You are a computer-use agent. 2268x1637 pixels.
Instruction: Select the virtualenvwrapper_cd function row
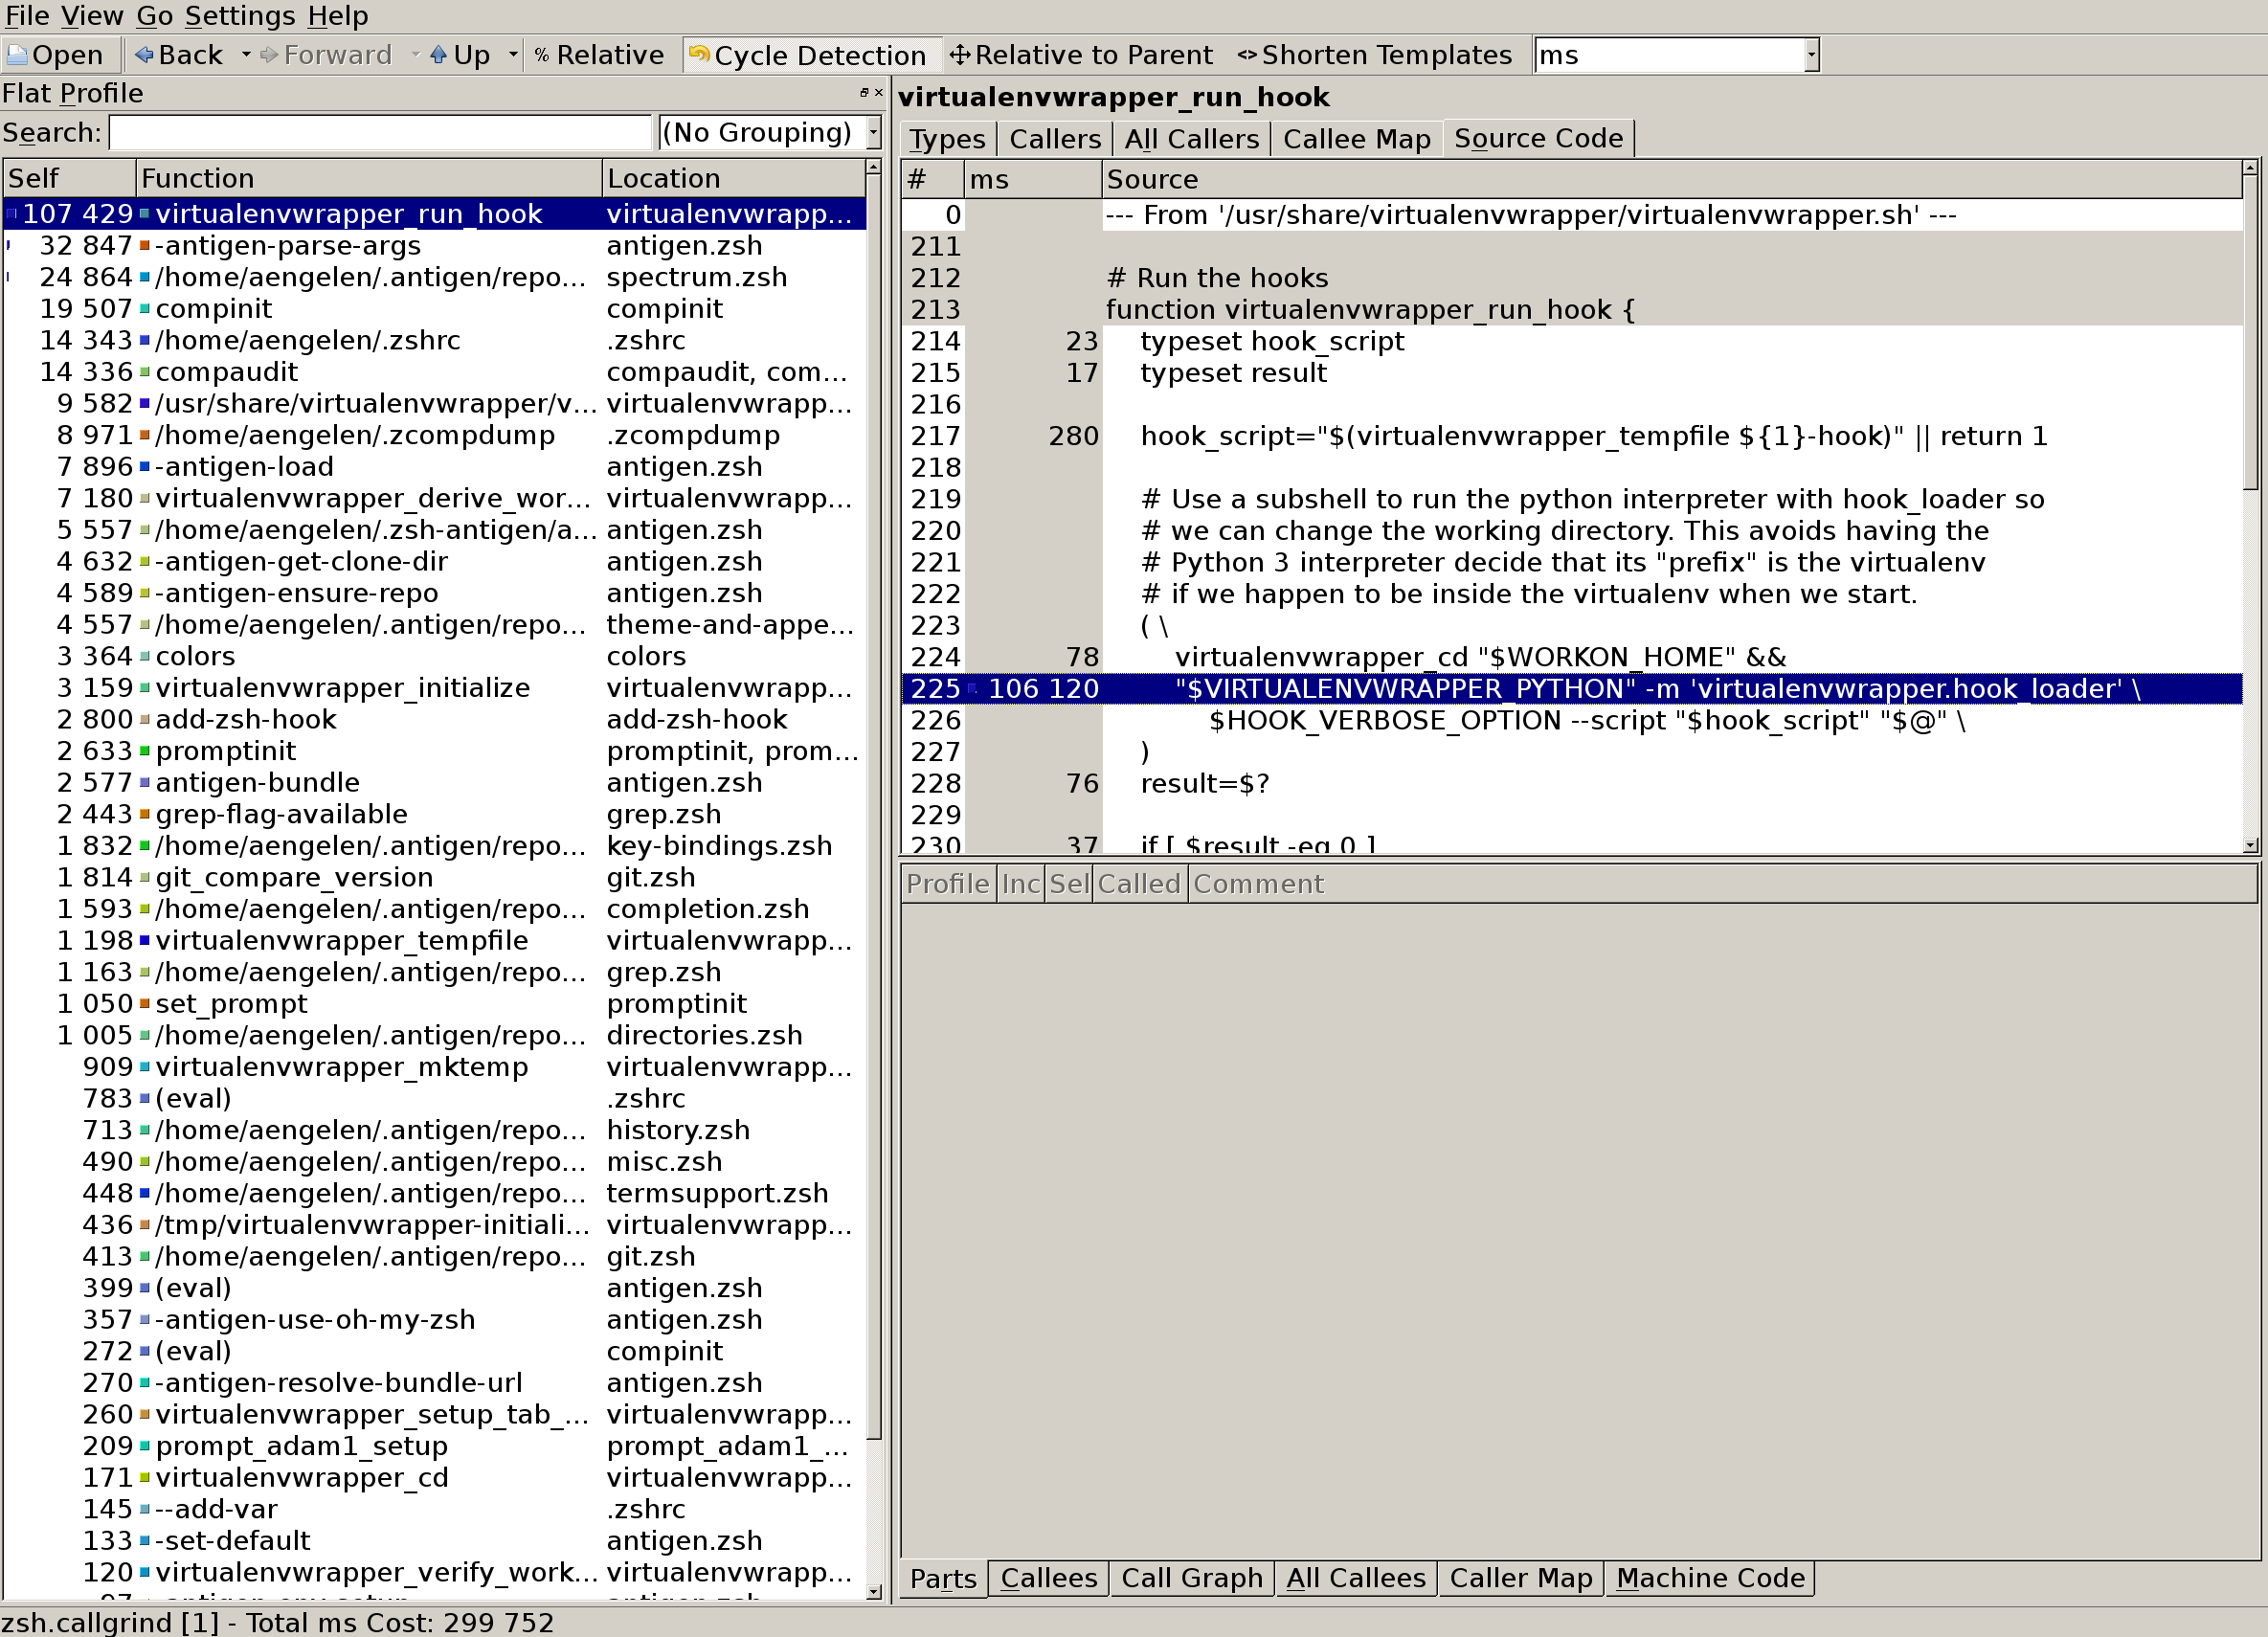tap(434, 1477)
